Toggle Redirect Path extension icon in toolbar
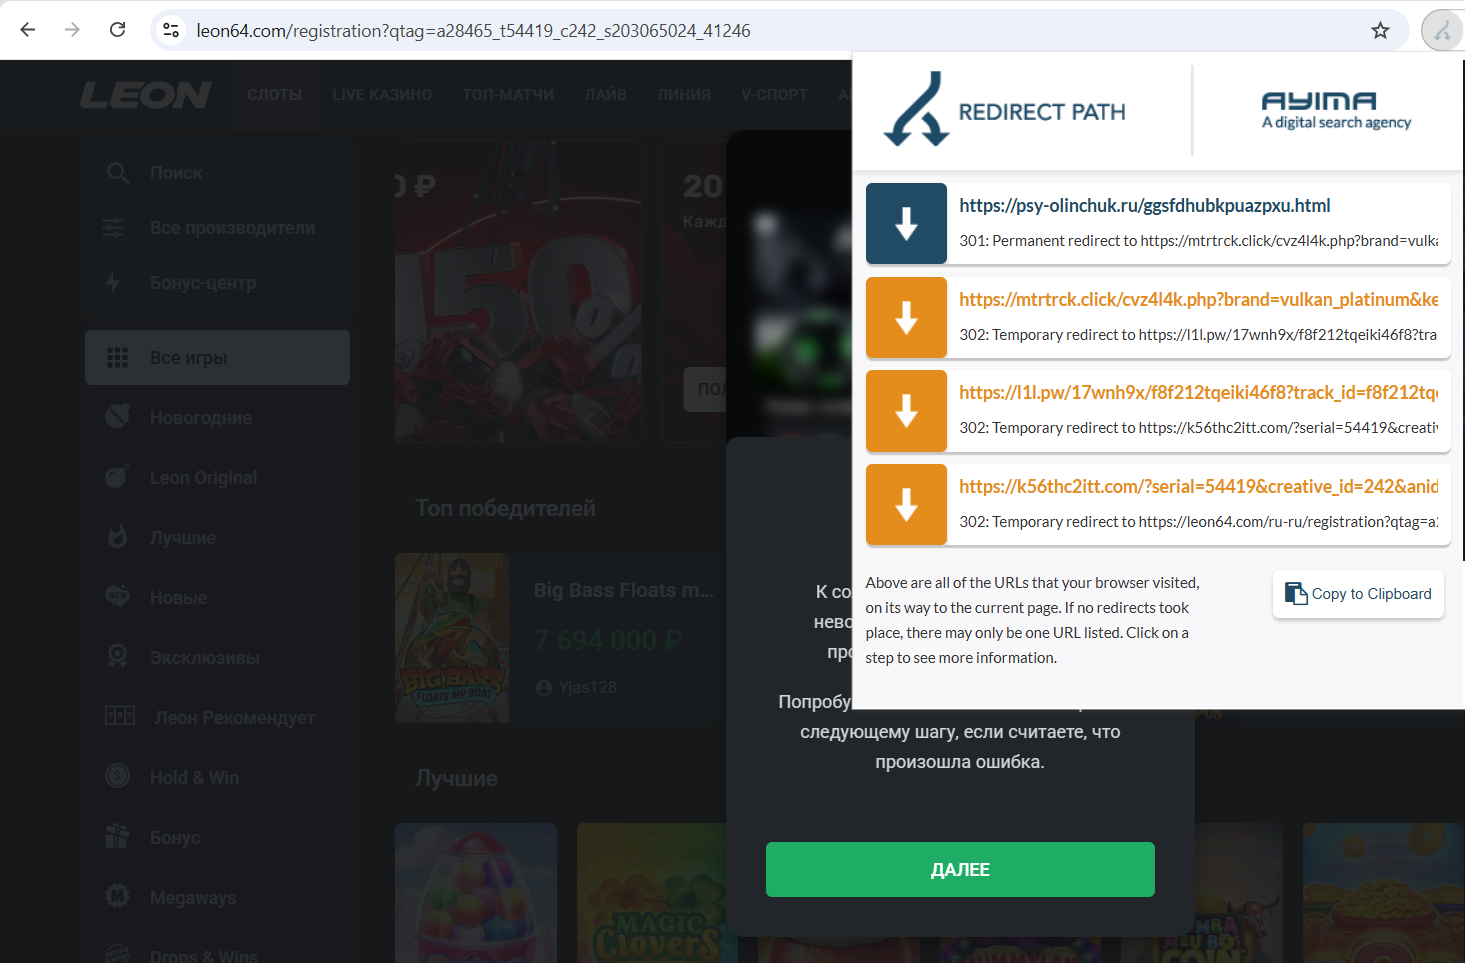Viewport: 1465px width, 963px height. 1442,31
